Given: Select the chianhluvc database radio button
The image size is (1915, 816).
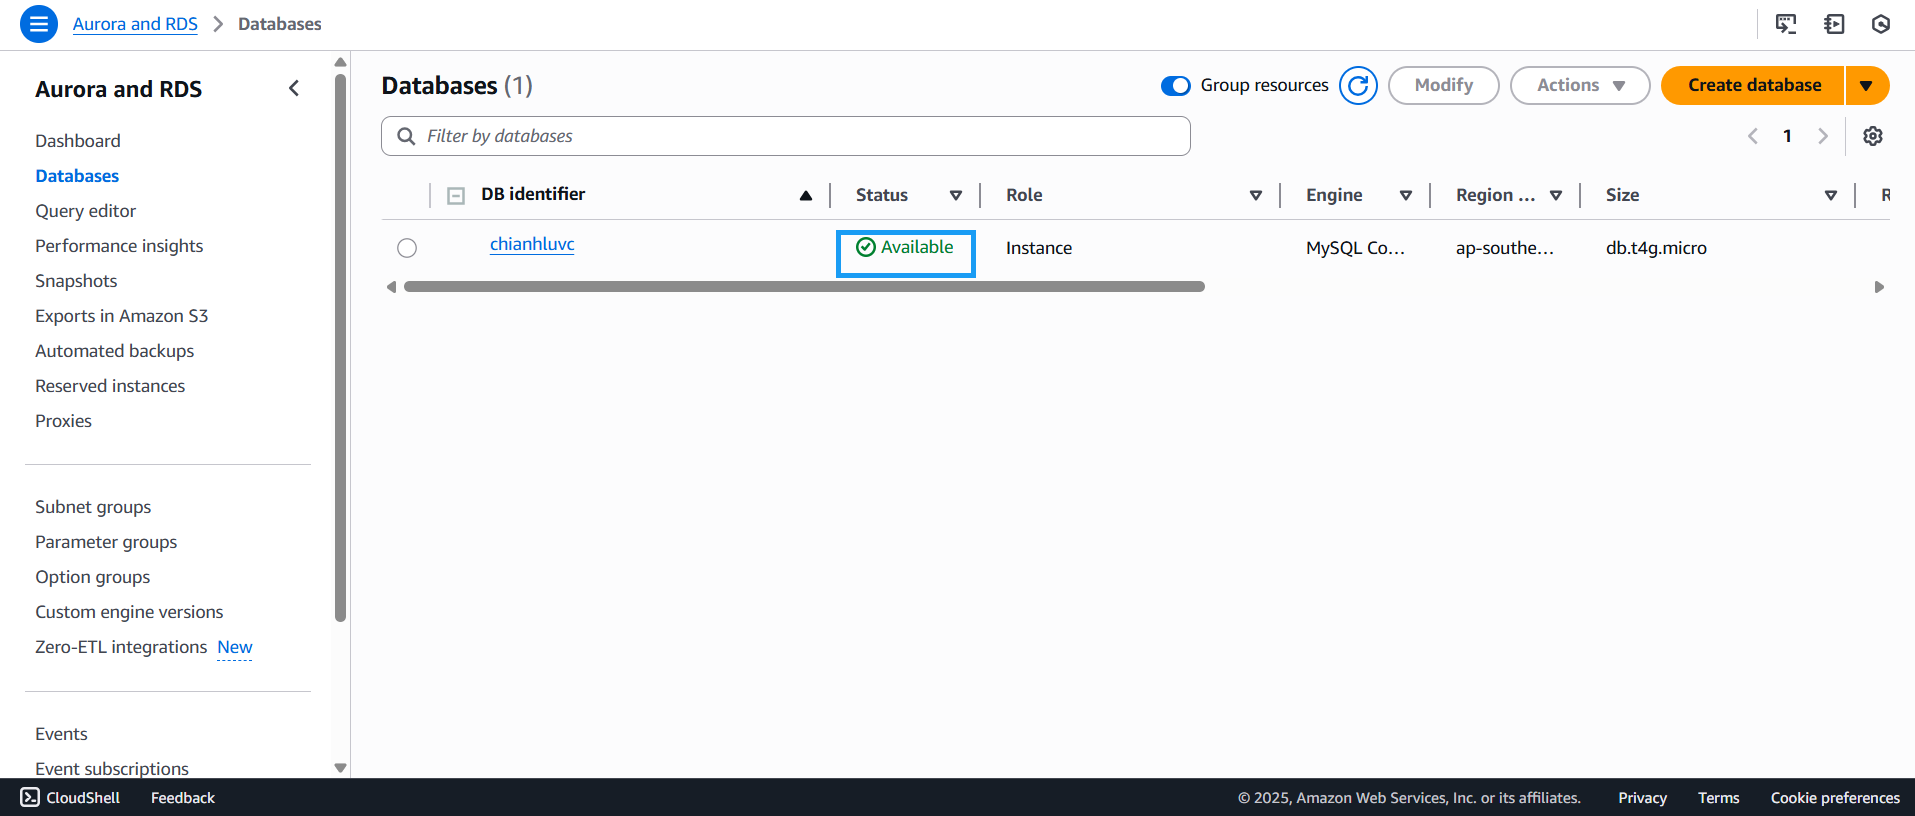Looking at the screenshot, I should [407, 248].
